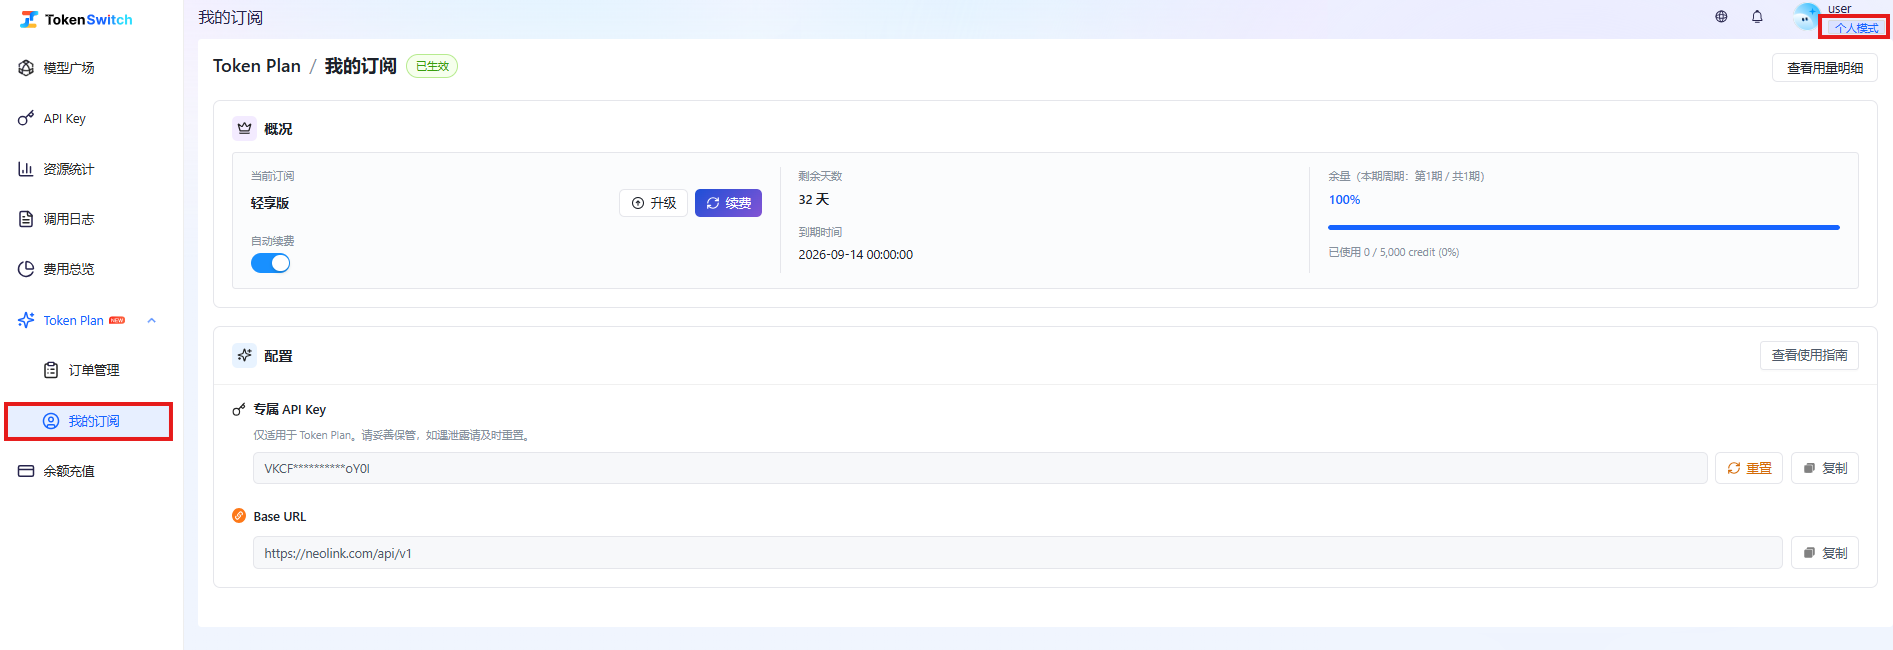Switch the 个人模式 mode selector

[1856, 28]
